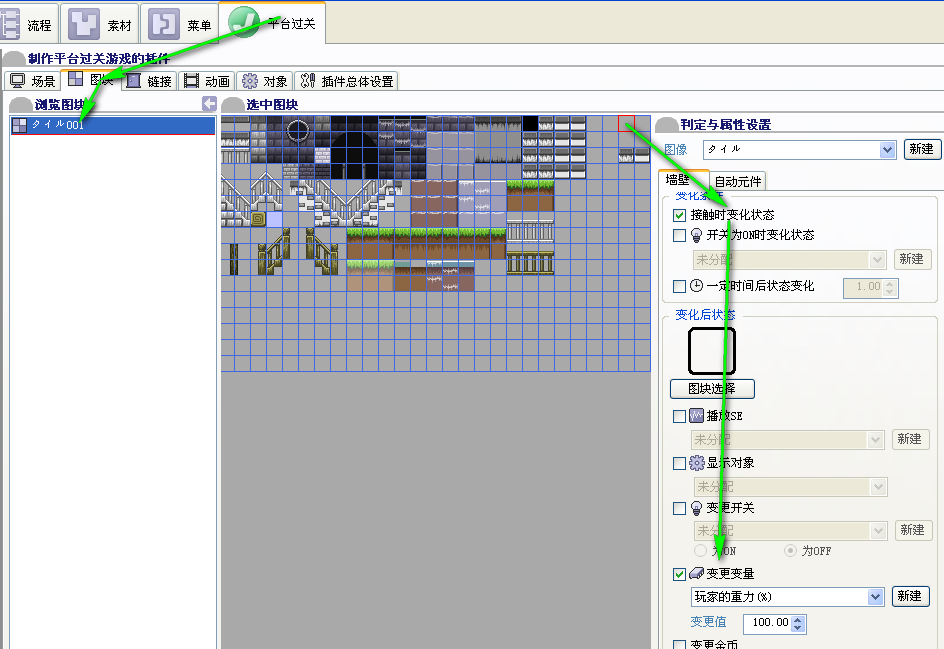This screenshot has width=944, height=649.
Task: Click the waveform icon beside 播放SE
Action: [x=696, y=416]
